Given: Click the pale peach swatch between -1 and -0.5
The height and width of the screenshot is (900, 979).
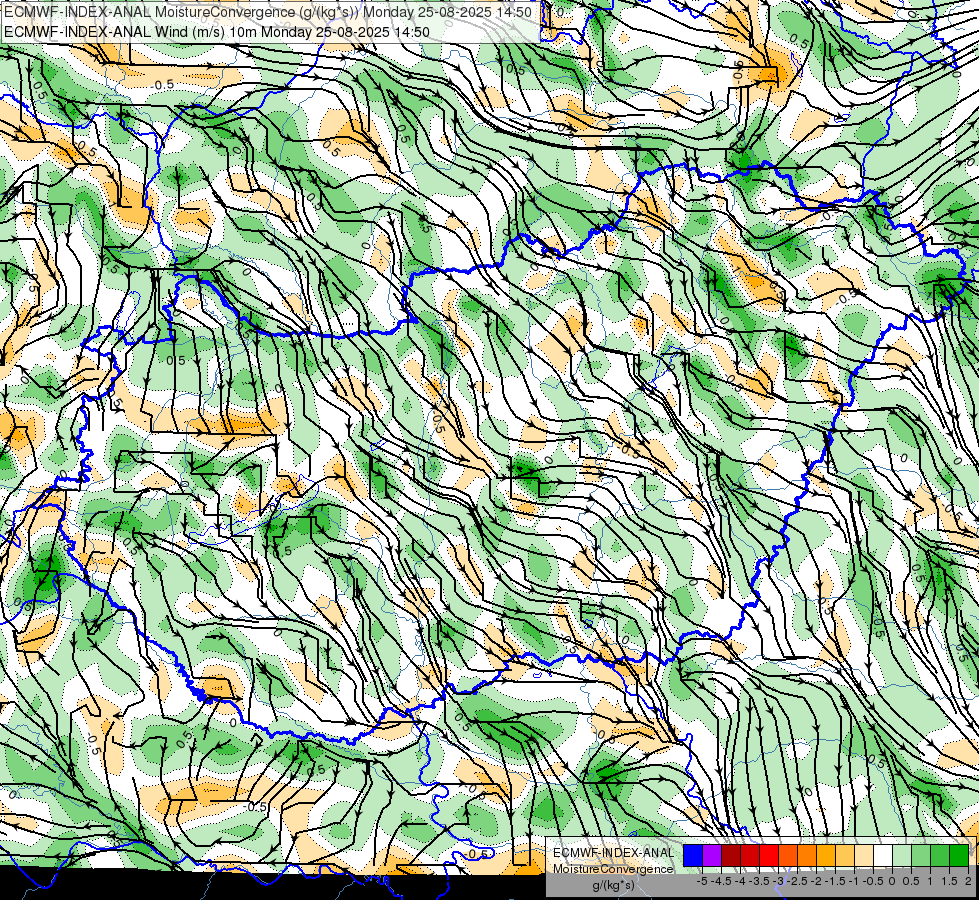Looking at the screenshot, I should [x=864, y=855].
